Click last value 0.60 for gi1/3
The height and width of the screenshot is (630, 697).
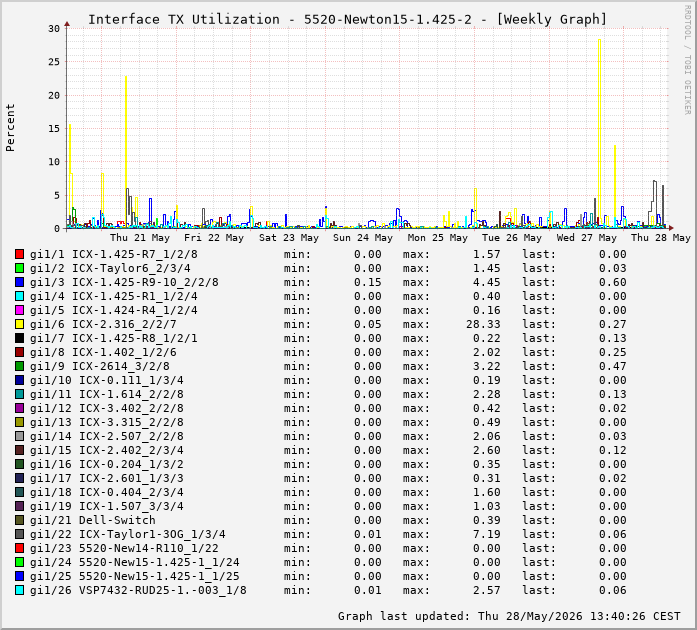(613, 282)
